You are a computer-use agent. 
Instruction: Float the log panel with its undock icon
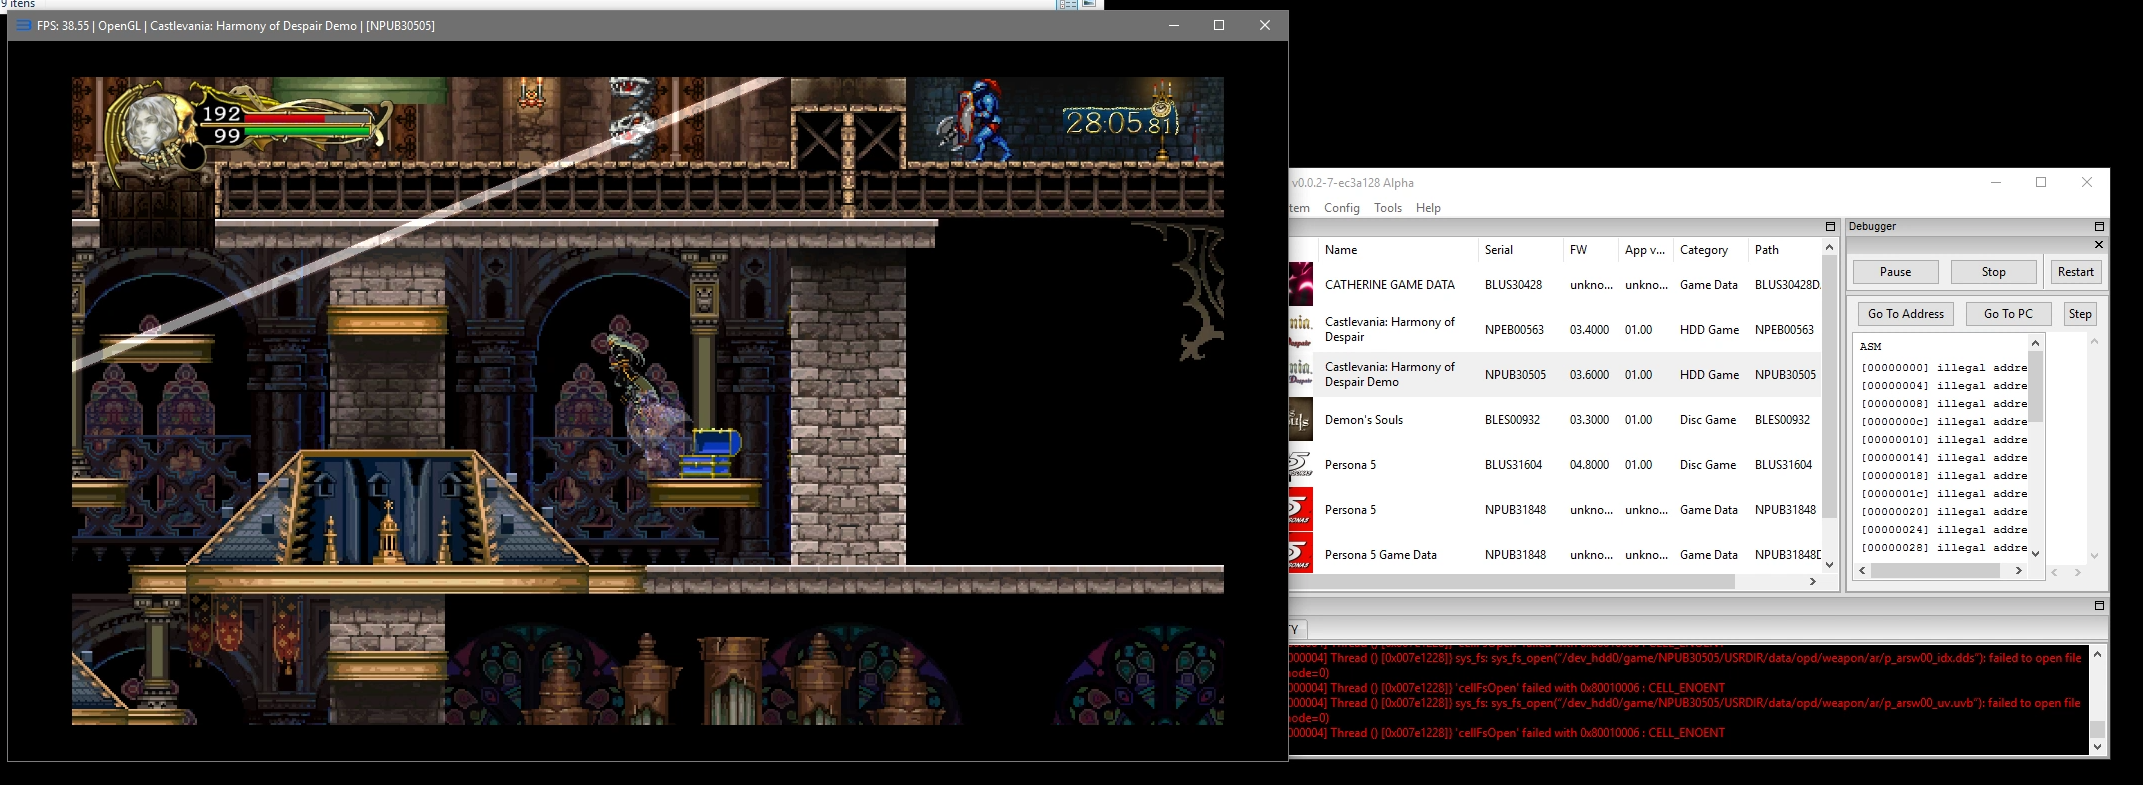pyautogui.click(x=2099, y=605)
